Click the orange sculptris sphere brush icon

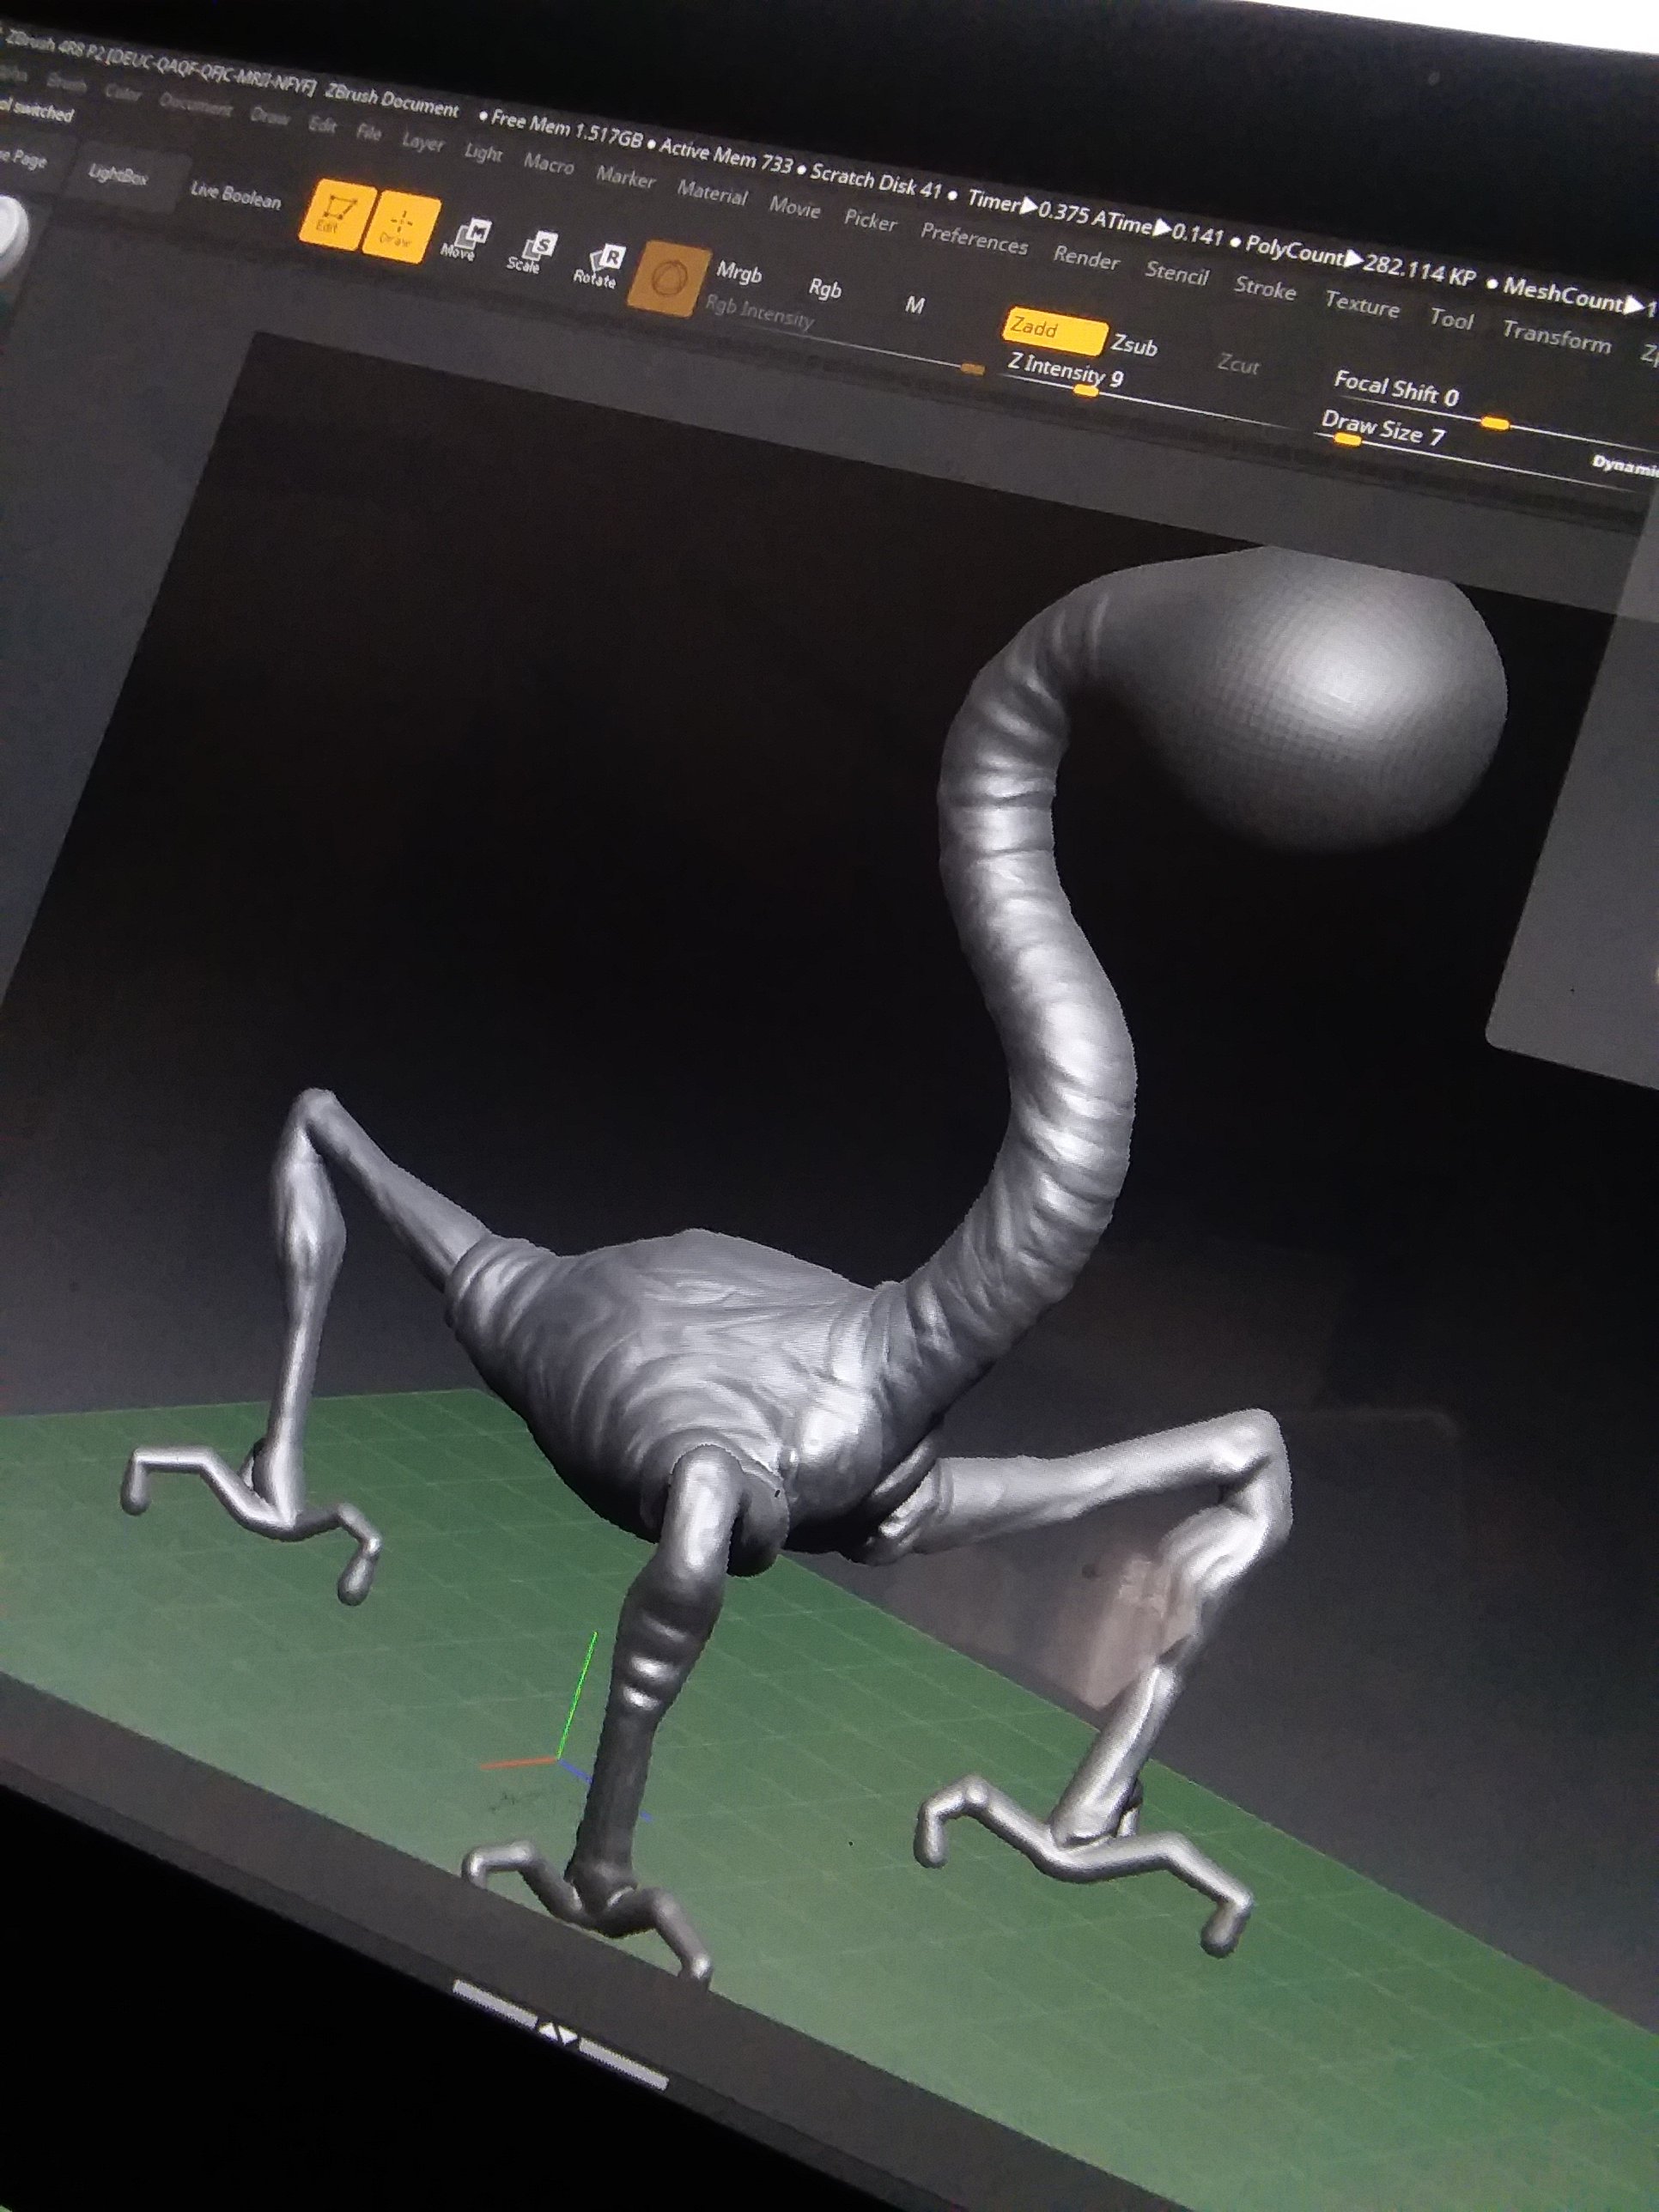tap(669, 278)
